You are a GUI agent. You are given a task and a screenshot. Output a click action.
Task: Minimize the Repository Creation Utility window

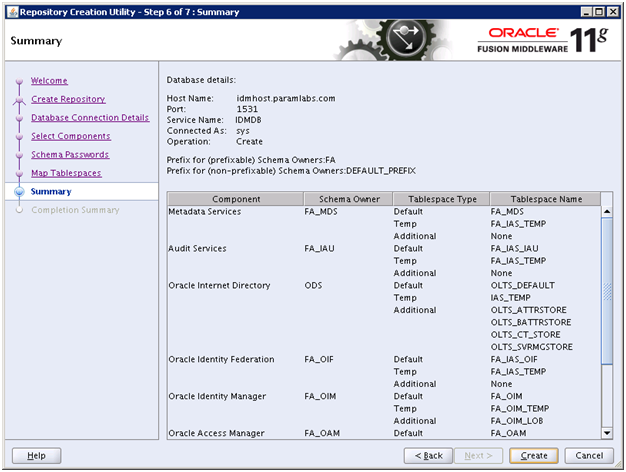[x=586, y=12]
